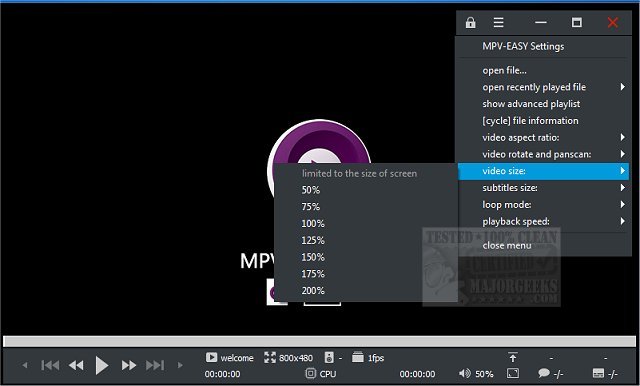Maximize the player window
The height and width of the screenshot is (386, 640).
coord(577,22)
